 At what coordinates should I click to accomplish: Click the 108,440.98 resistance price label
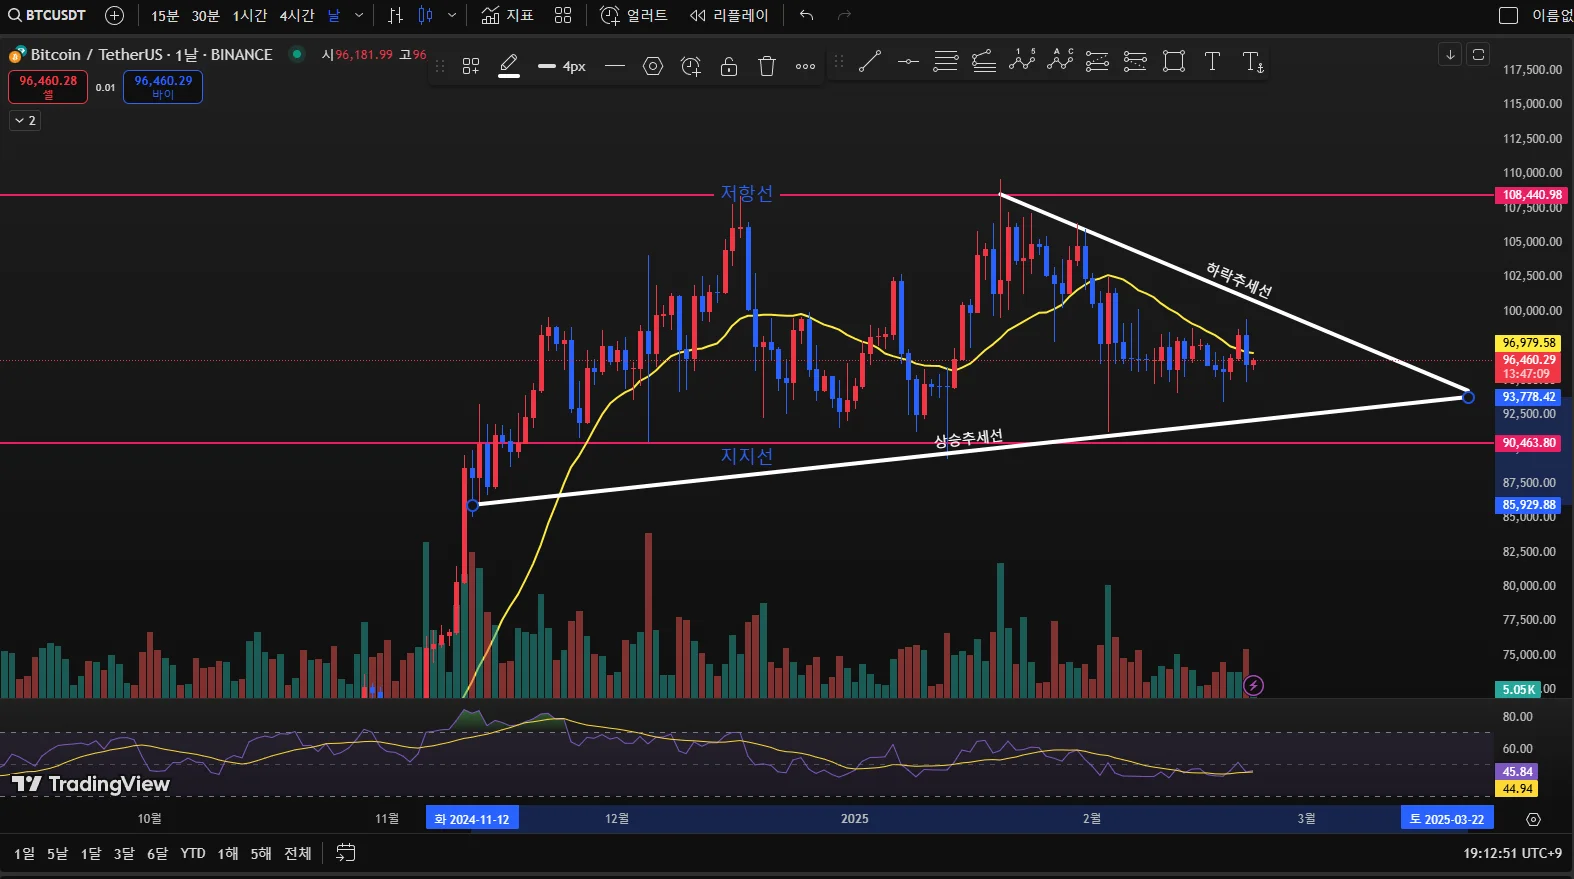tap(1532, 195)
